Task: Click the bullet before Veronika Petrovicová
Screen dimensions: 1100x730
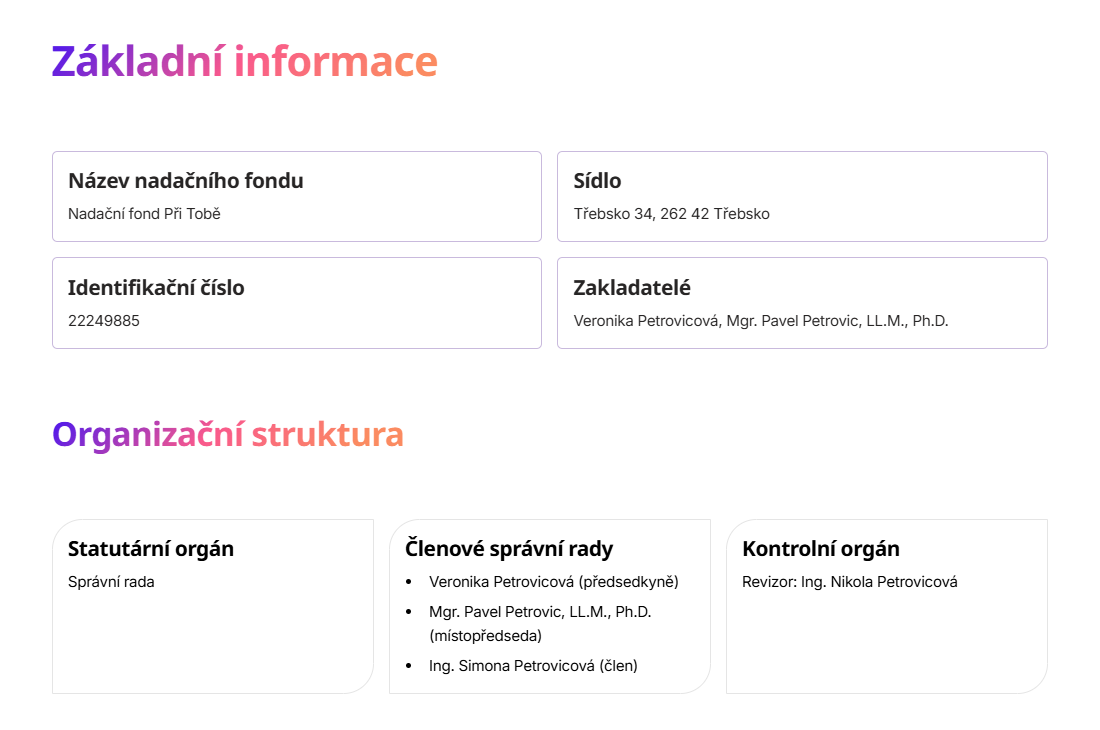Action: [x=408, y=582]
